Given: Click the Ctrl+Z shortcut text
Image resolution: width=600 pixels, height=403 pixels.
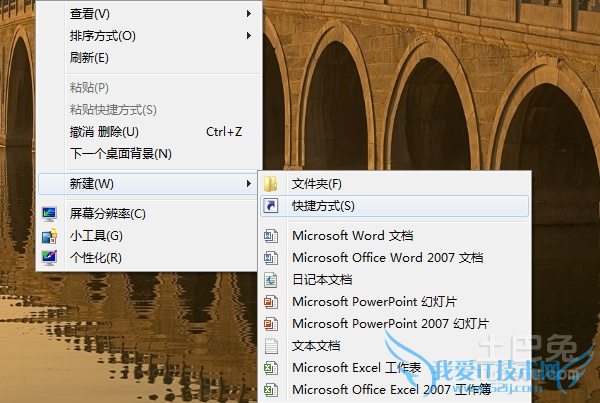Looking at the screenshot, I should (224, 132).
